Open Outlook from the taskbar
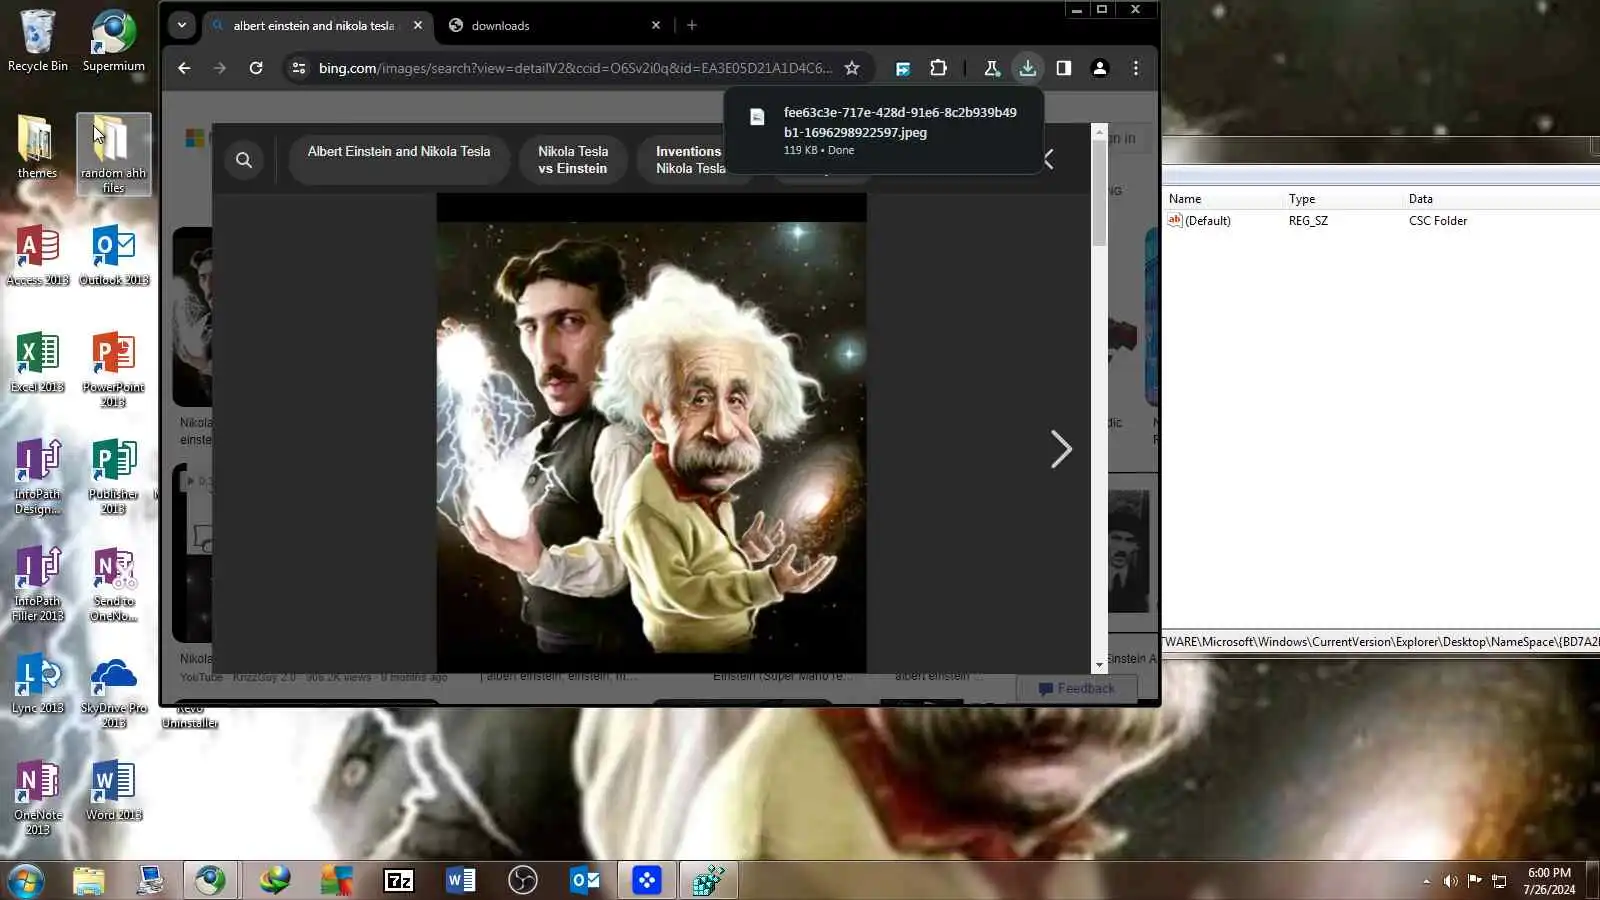The image size is (1600, 900). tap(585, 881)
